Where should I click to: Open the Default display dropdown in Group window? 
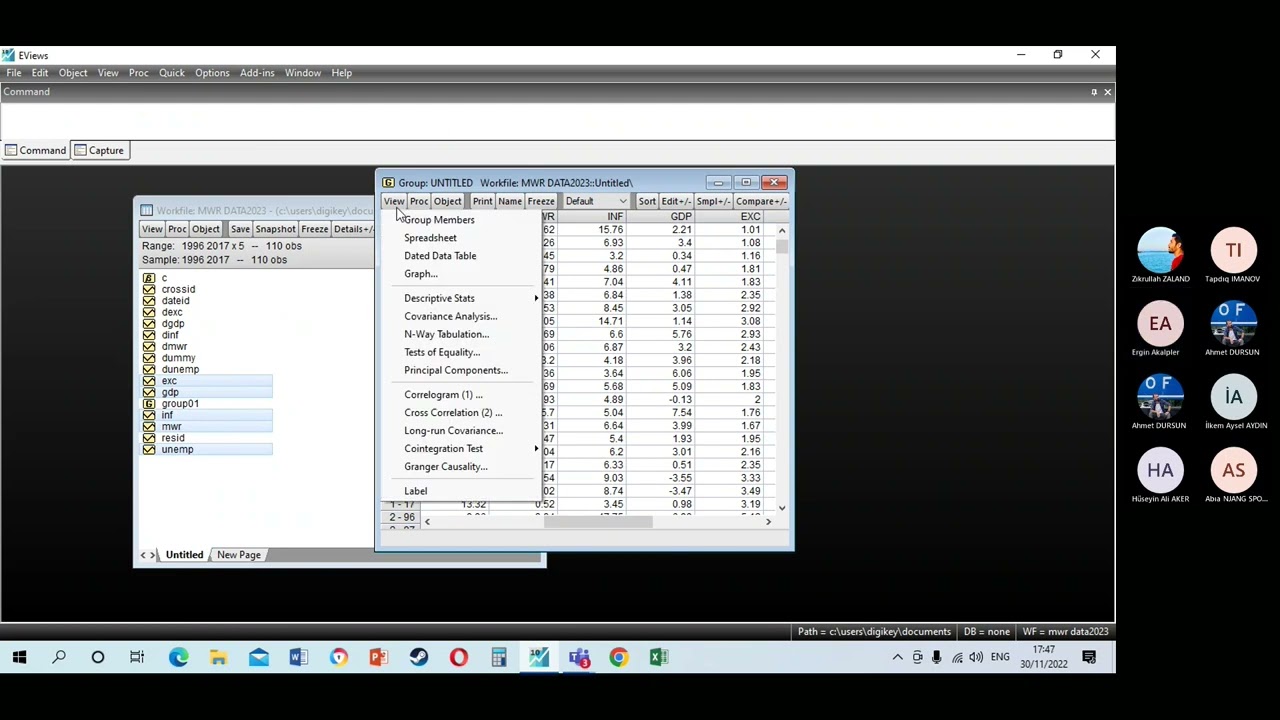596,201
